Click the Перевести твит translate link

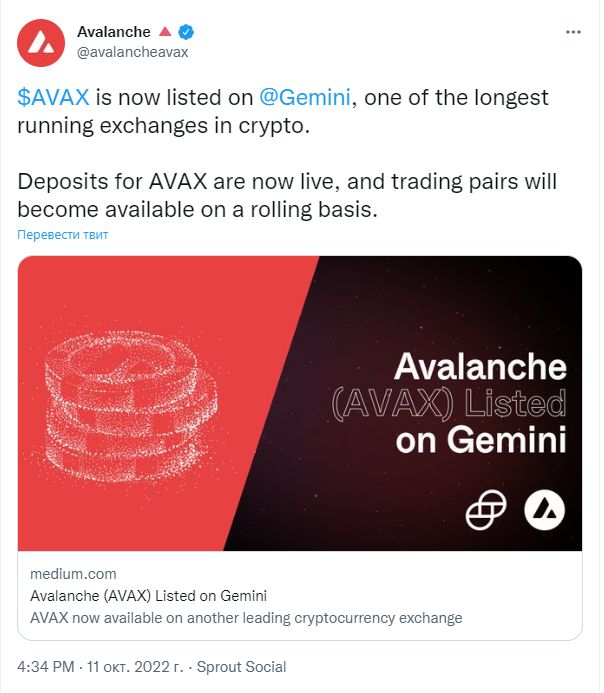pyautogui.click(x=62, y=235)
